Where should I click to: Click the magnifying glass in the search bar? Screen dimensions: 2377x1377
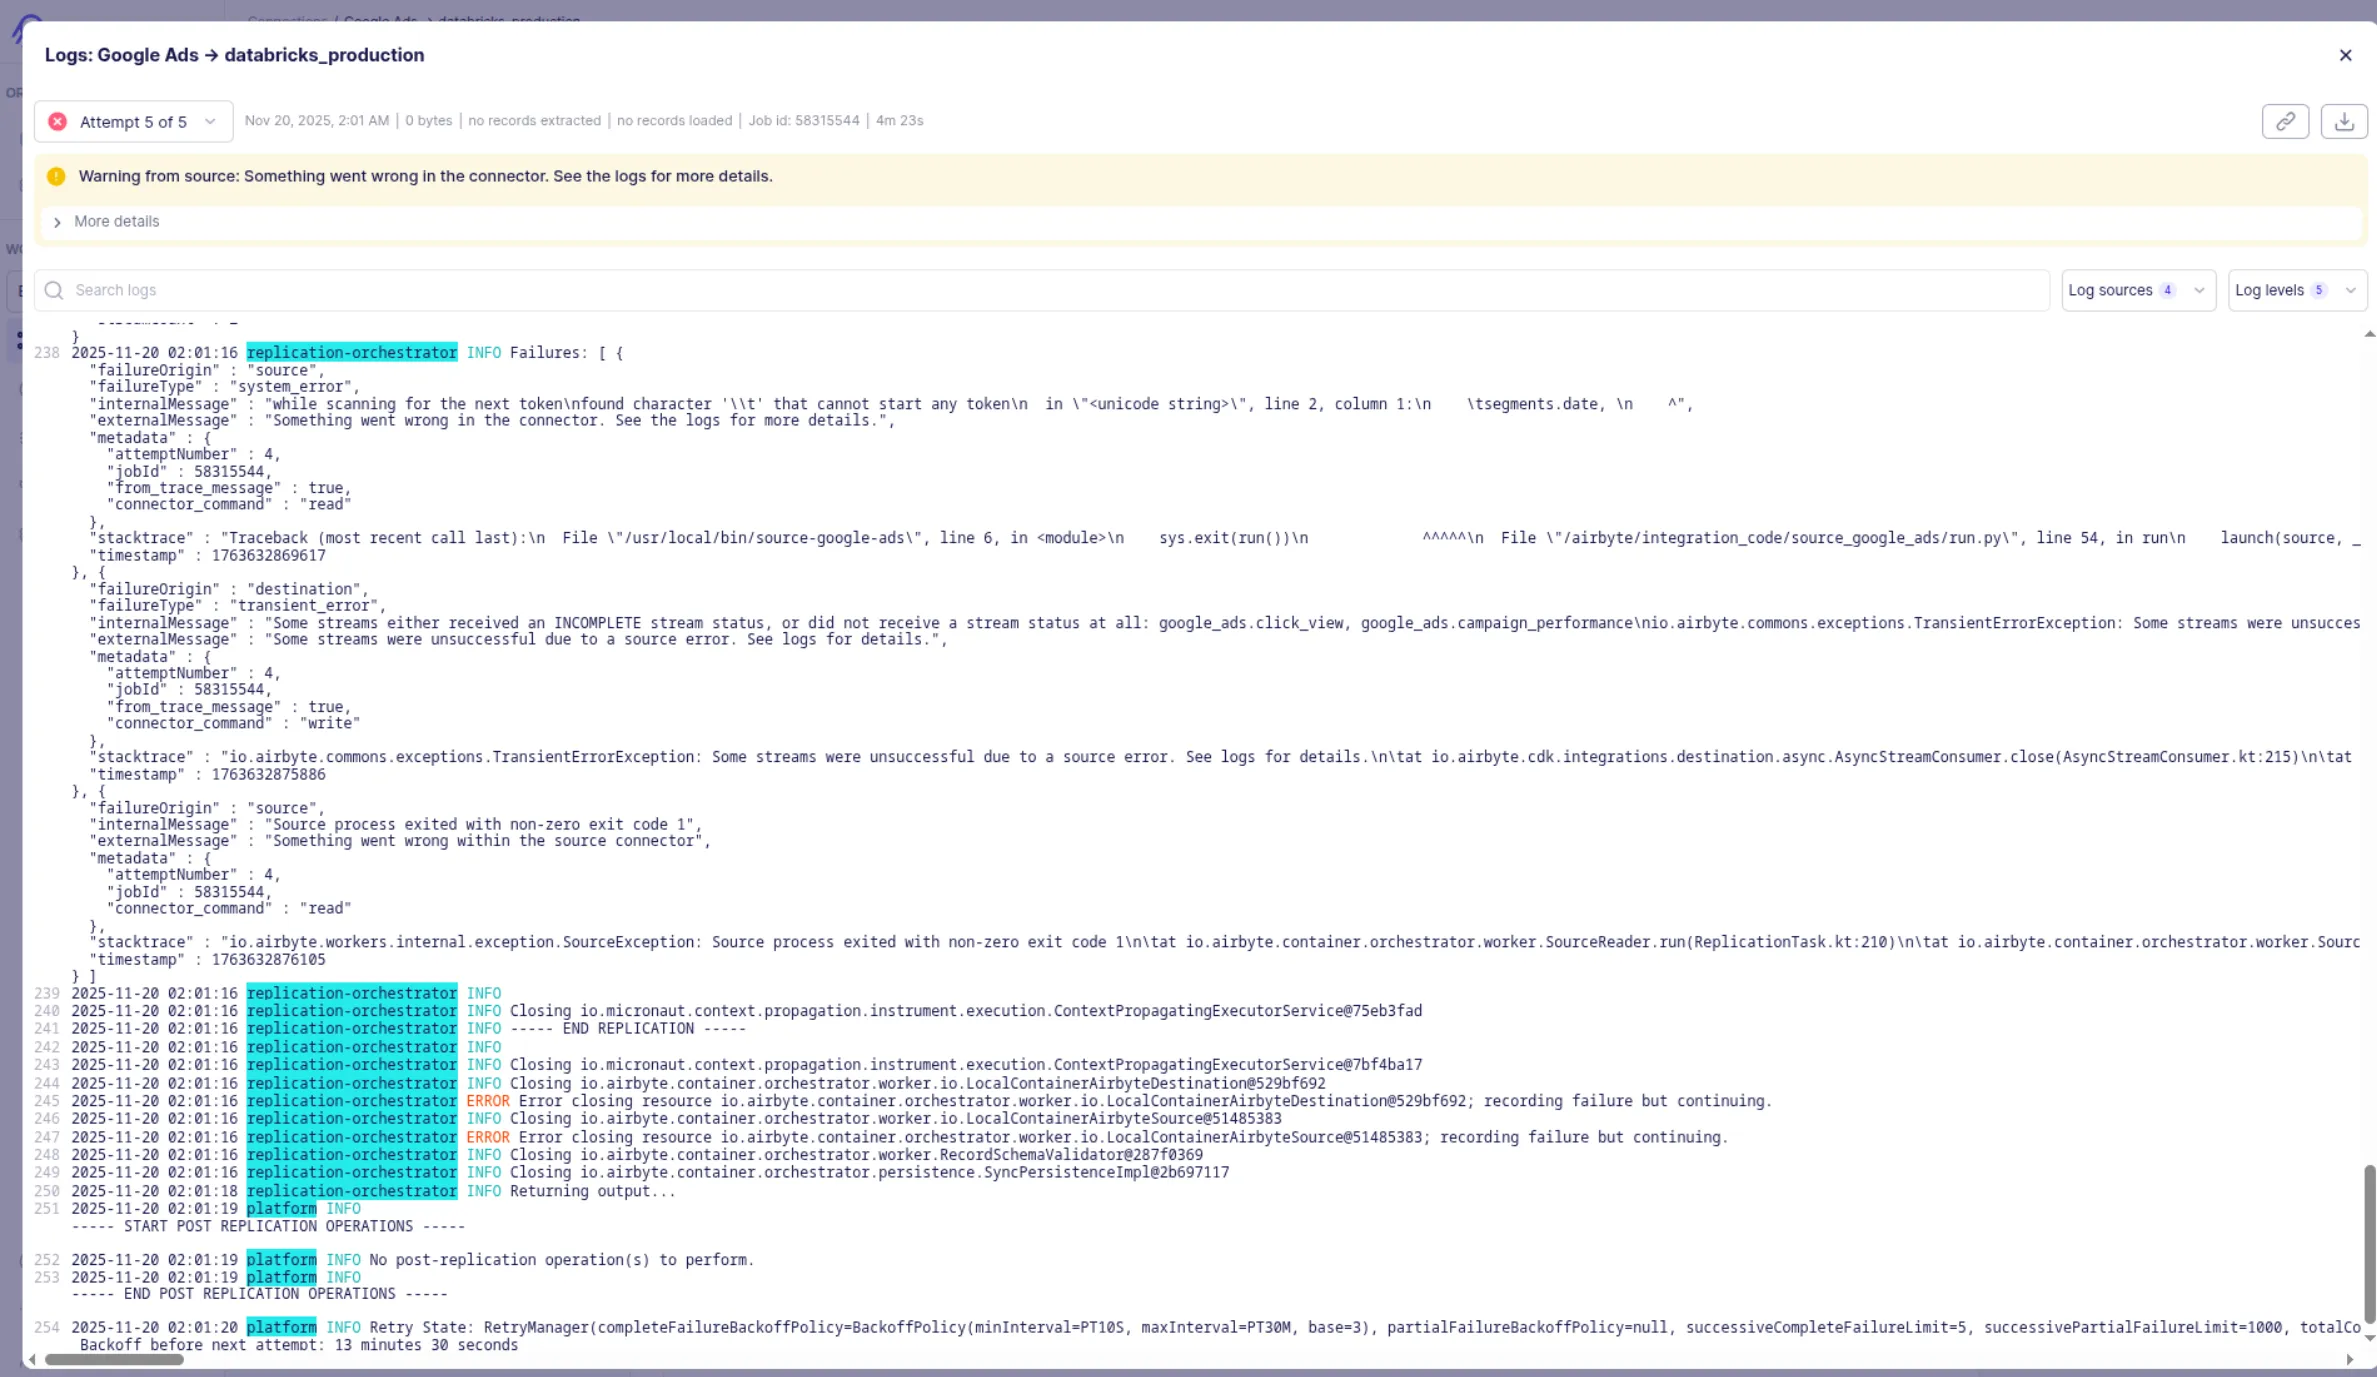pyautogui.click(x=53, y=290)
